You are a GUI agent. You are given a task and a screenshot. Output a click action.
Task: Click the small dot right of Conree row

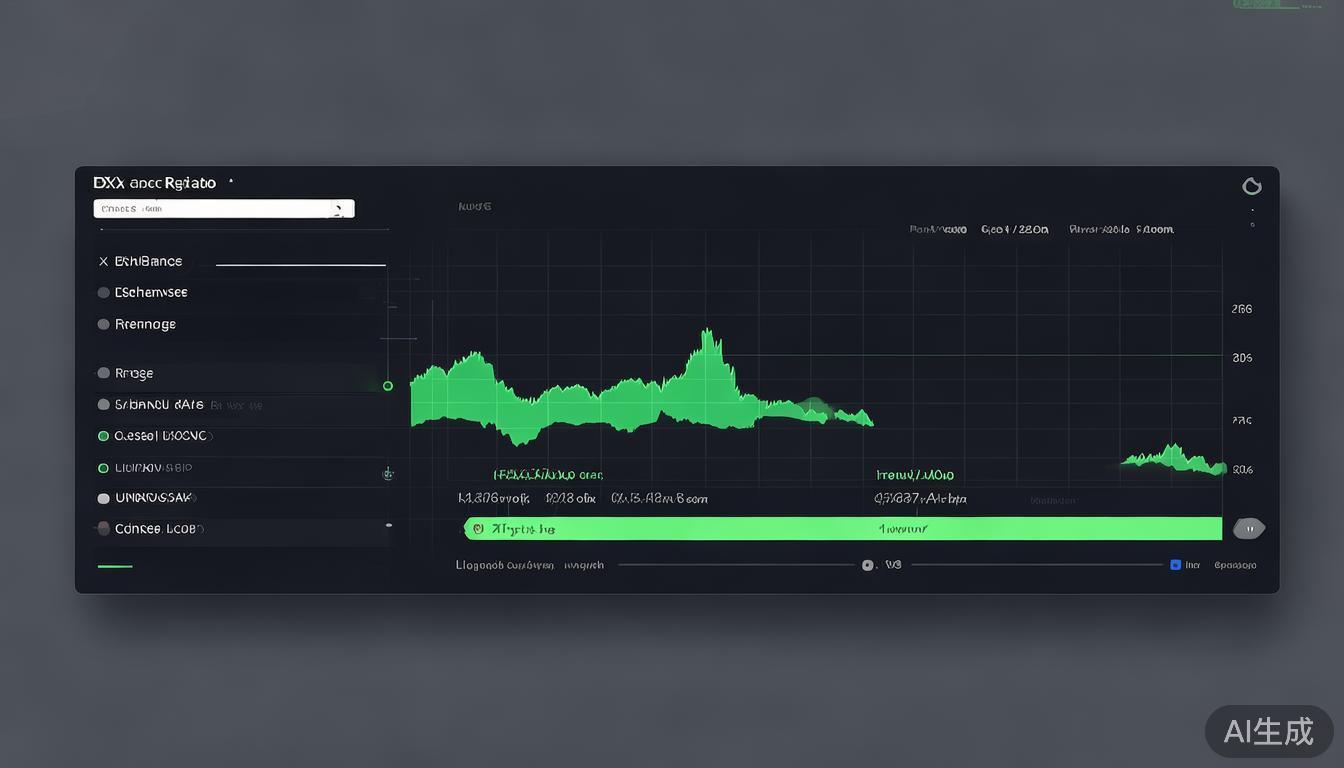tap(388, 525)
